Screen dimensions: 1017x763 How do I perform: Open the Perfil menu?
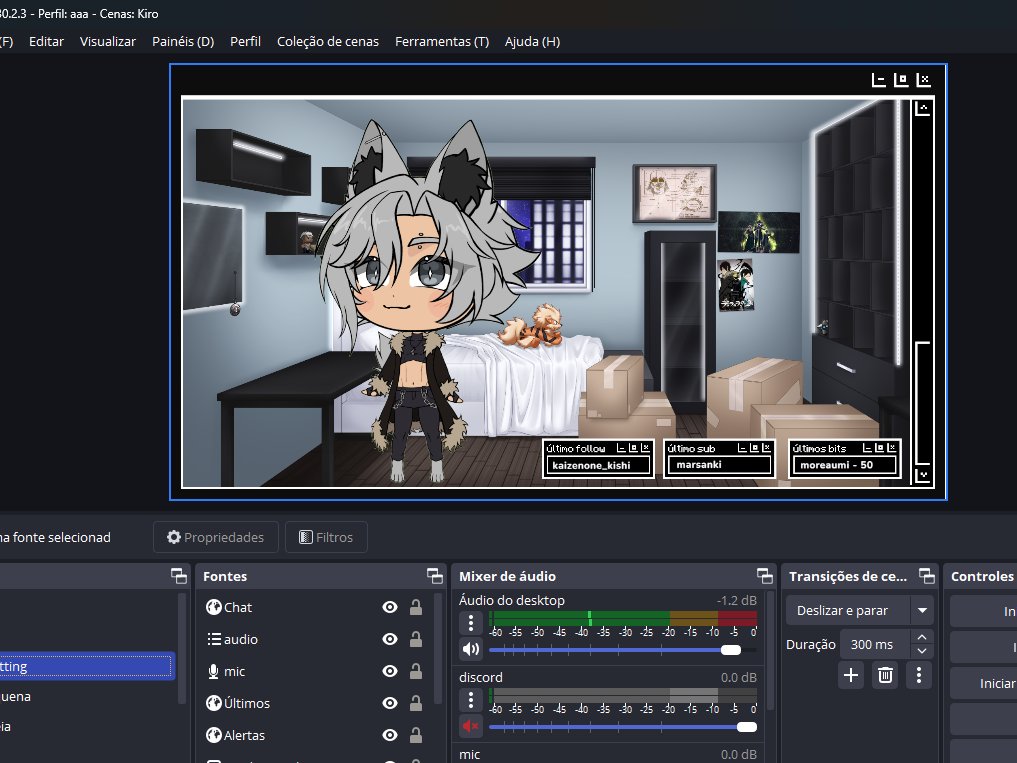[x=245, y=42]
